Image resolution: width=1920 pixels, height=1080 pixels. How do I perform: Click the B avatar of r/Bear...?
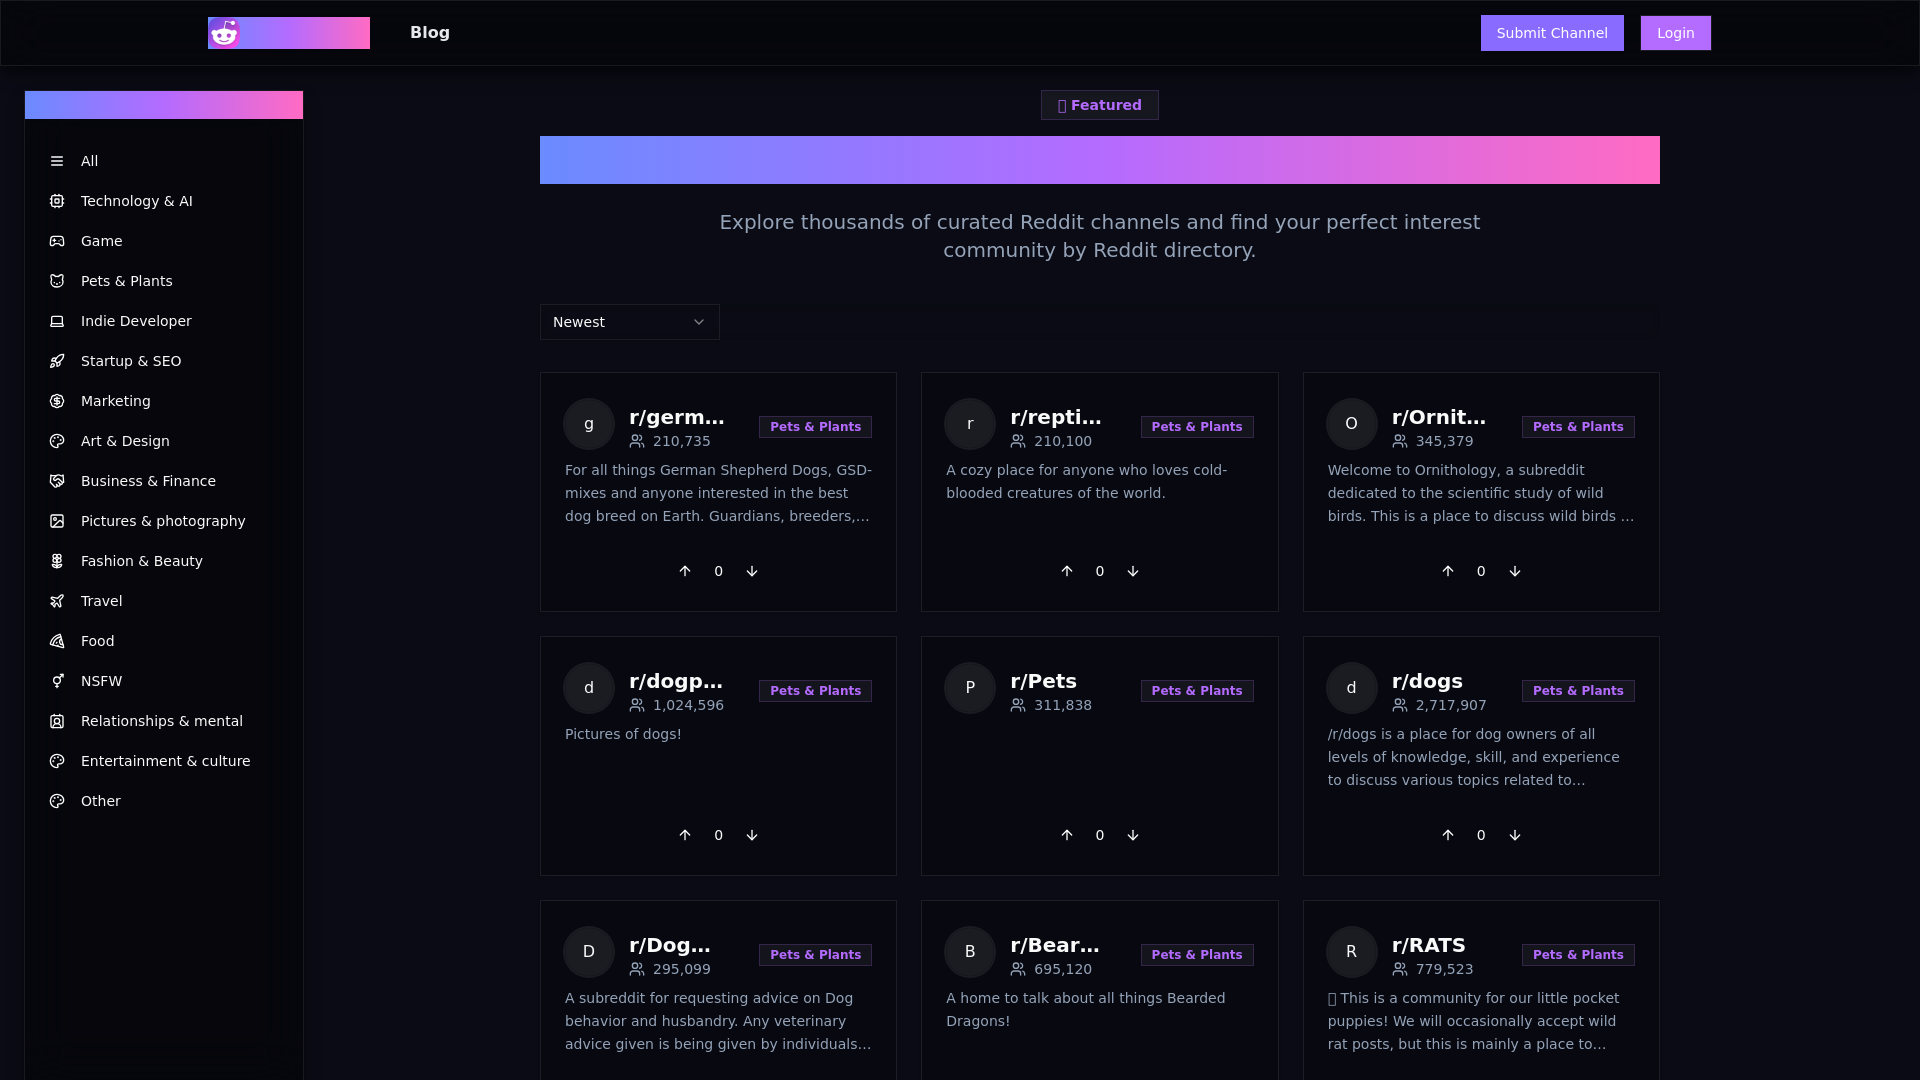coord(970,952)
